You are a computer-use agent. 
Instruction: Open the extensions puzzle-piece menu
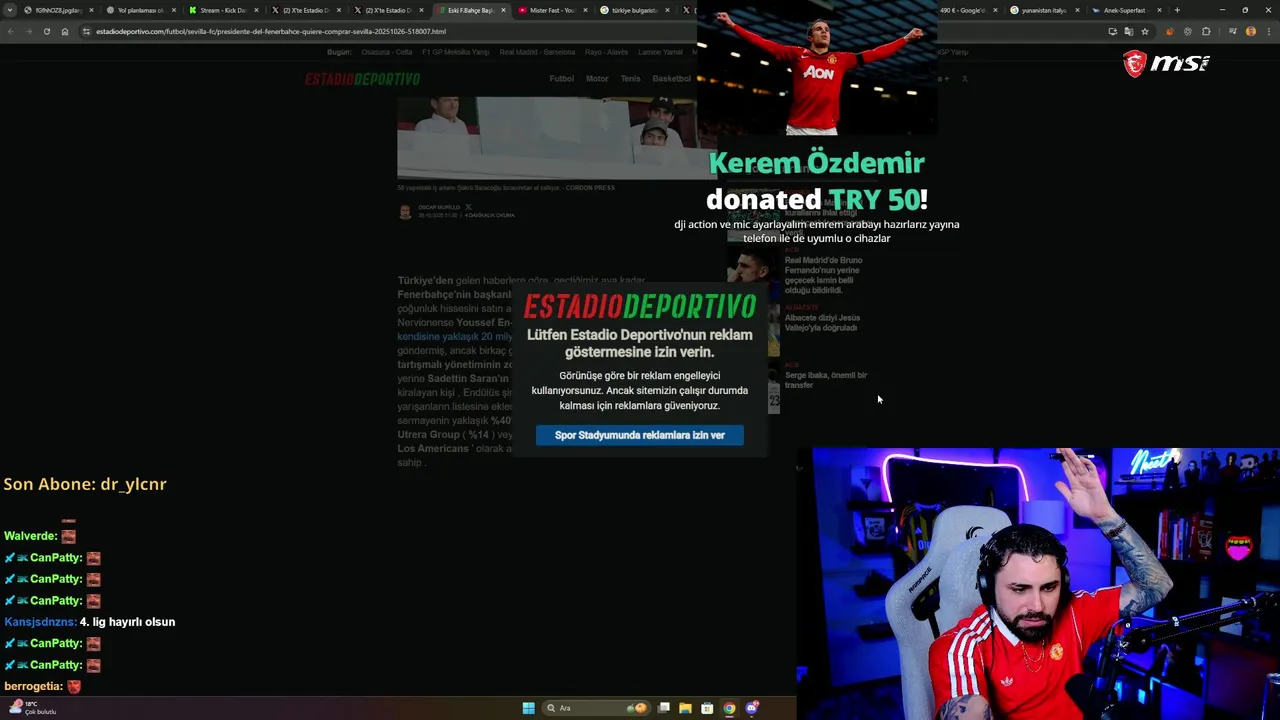pos(1206,31)
